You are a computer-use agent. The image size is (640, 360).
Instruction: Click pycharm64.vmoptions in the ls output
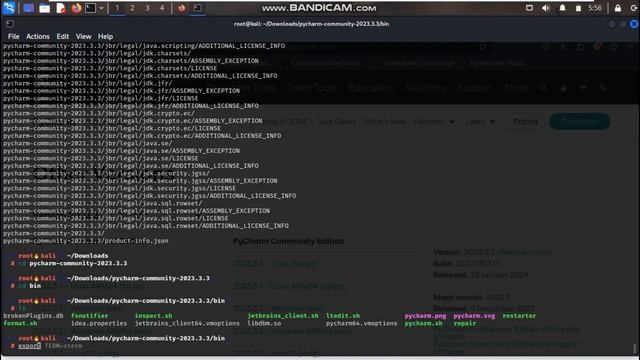(361, 323)
